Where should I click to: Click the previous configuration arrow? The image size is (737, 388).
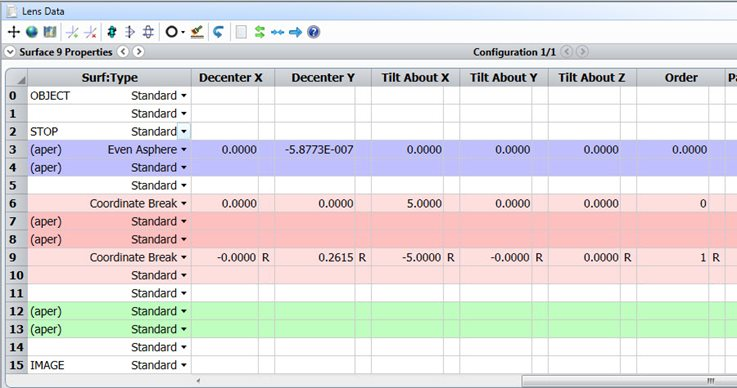pos(567,52)
